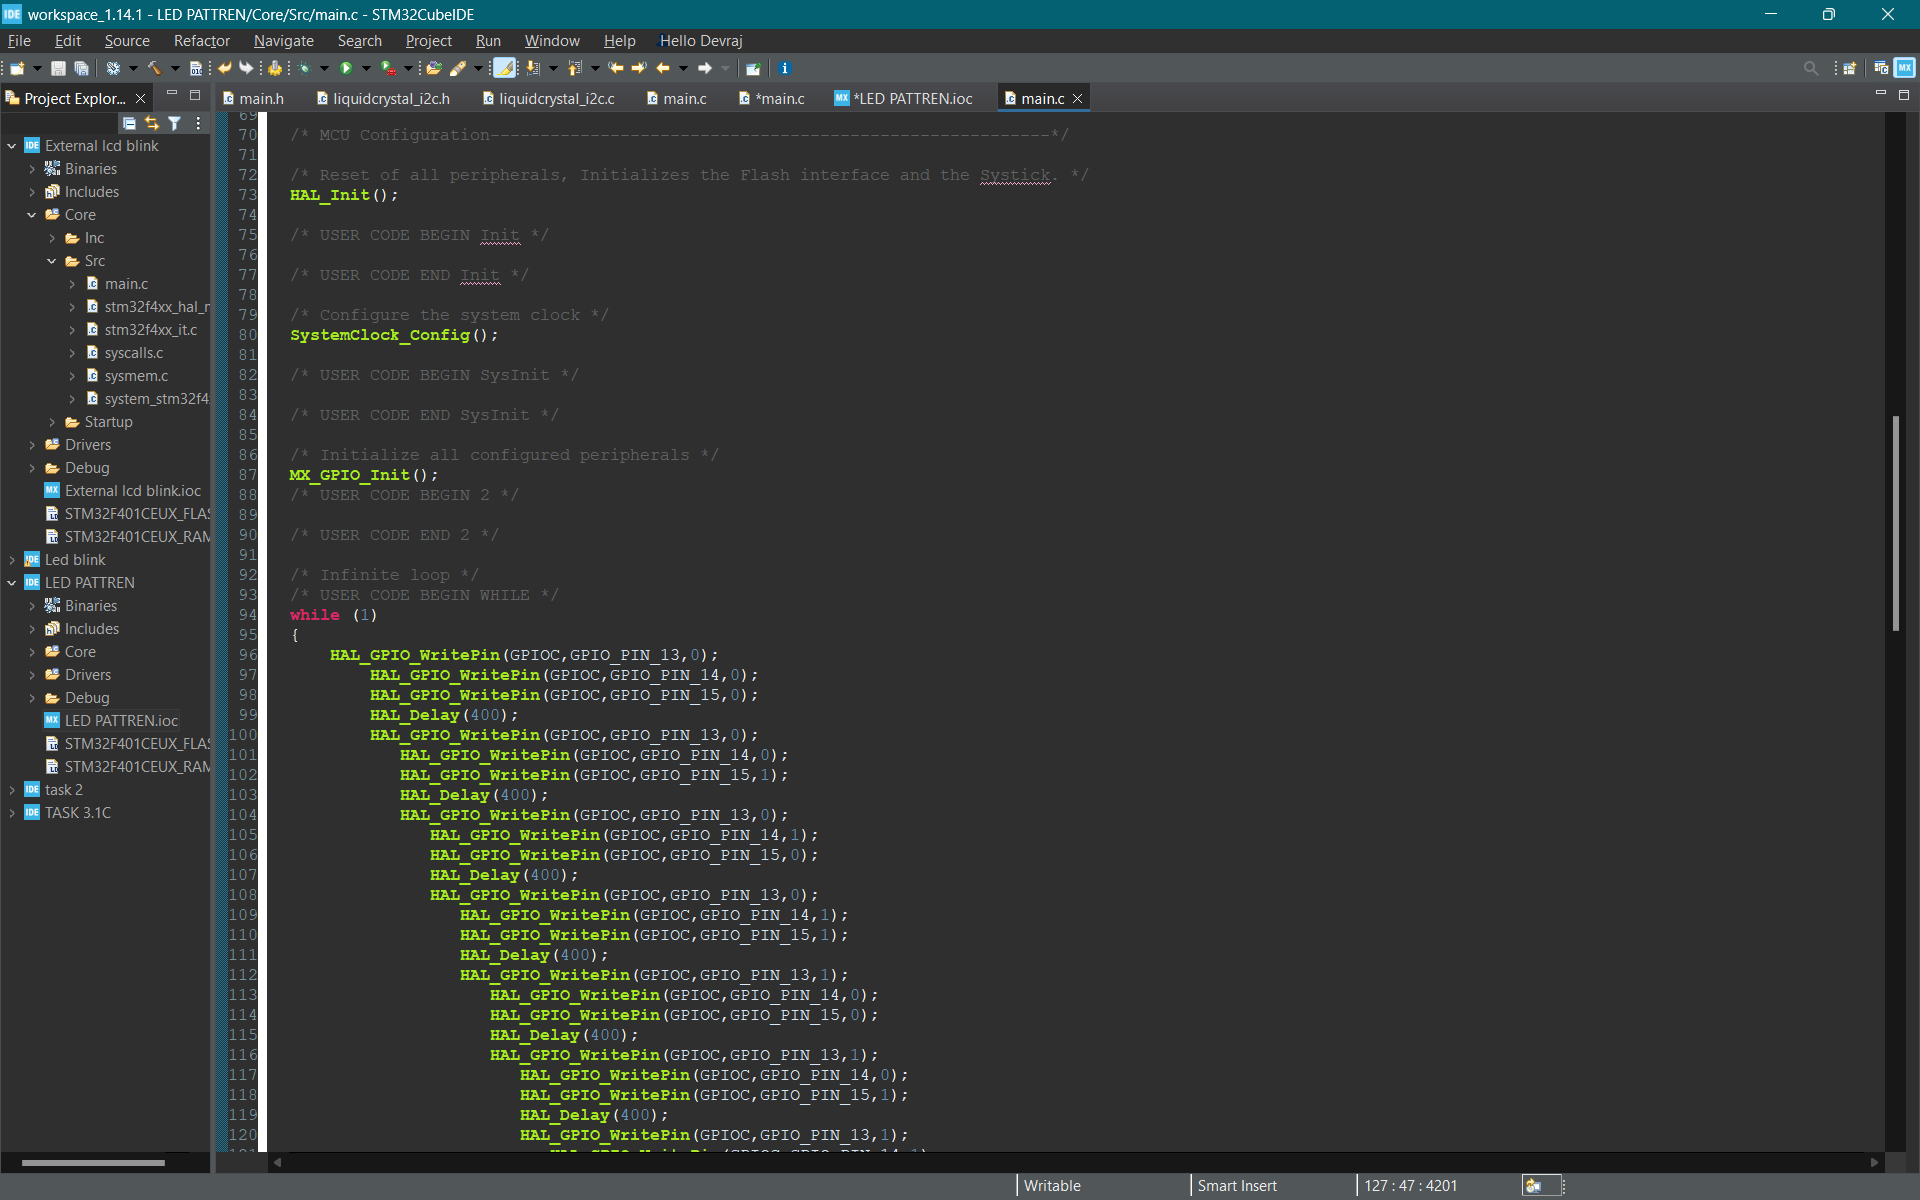Click the Redo curved arrow icon
The image size is (1920, 1200).
(x=246, y=68)
